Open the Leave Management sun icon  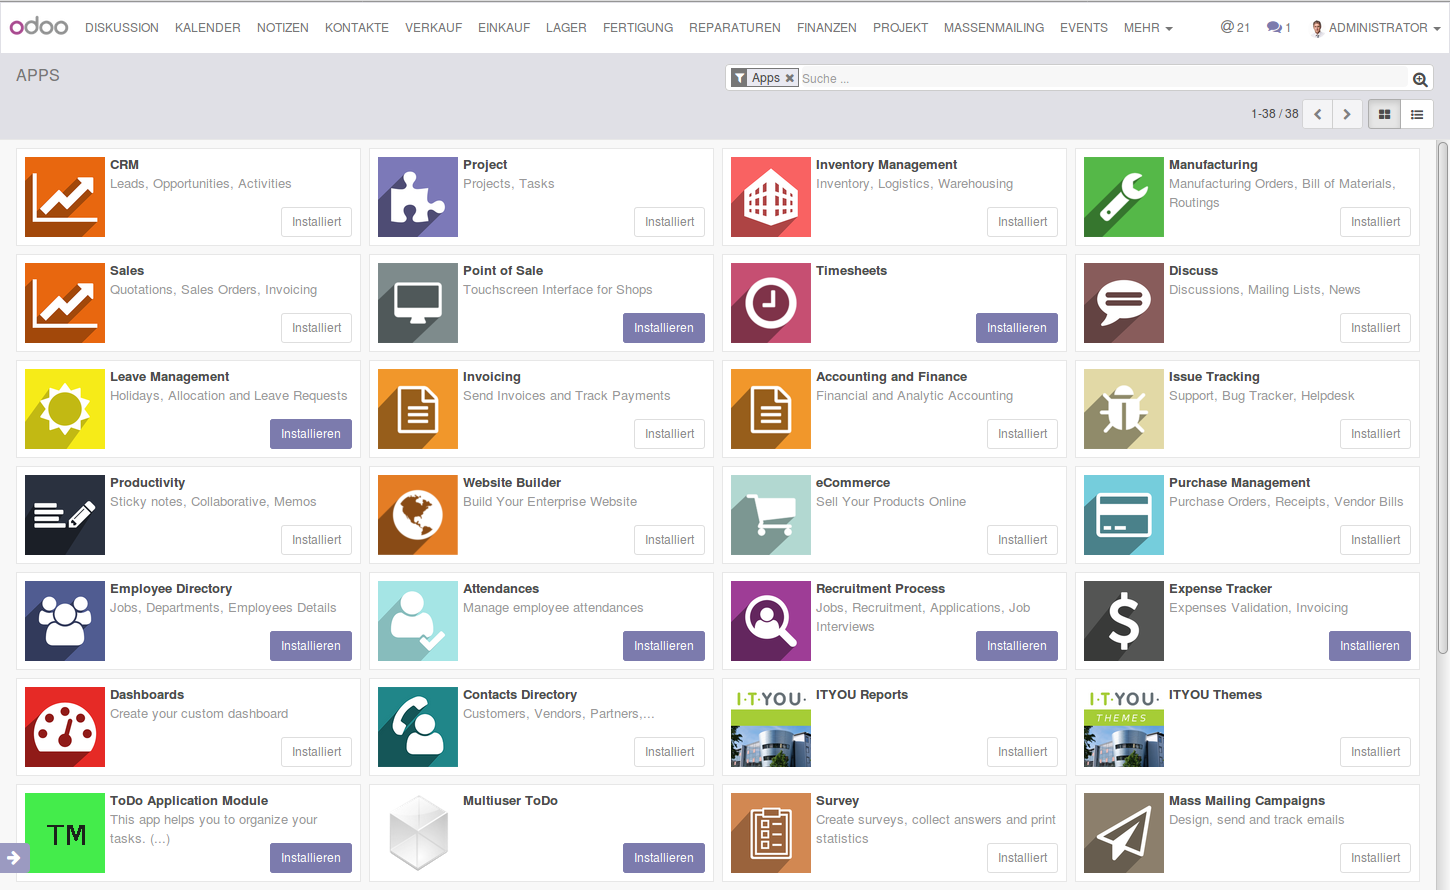[x=65, y=409]
